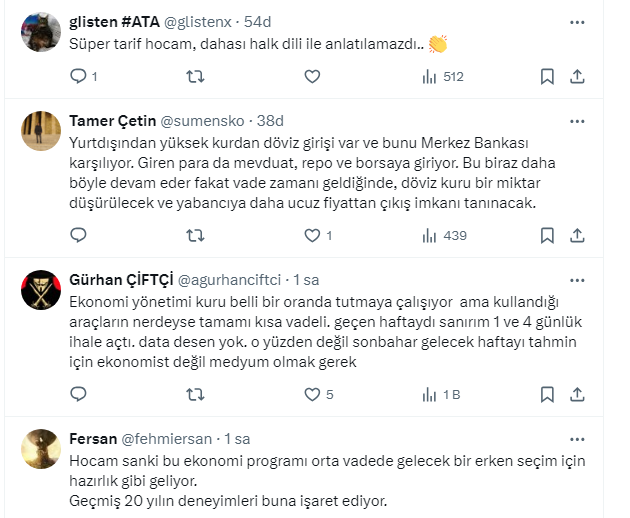Retweet glisten #ATA's tweet

coord(196,76)
